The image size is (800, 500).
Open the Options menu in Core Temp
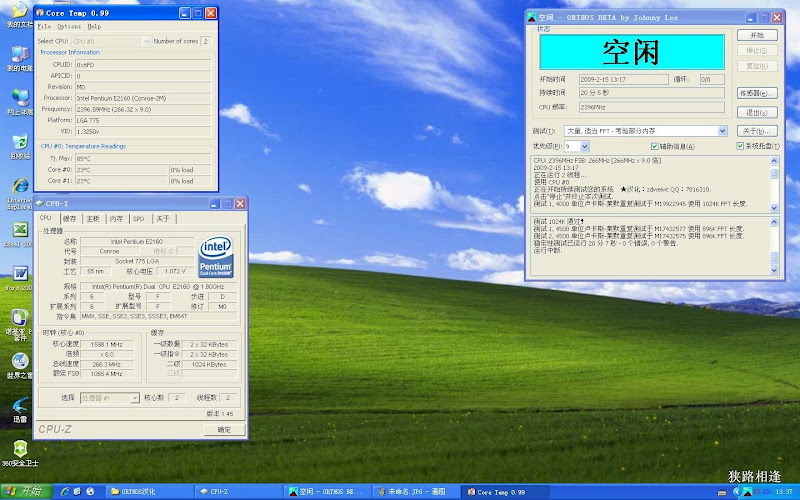[x=69, y=27]
